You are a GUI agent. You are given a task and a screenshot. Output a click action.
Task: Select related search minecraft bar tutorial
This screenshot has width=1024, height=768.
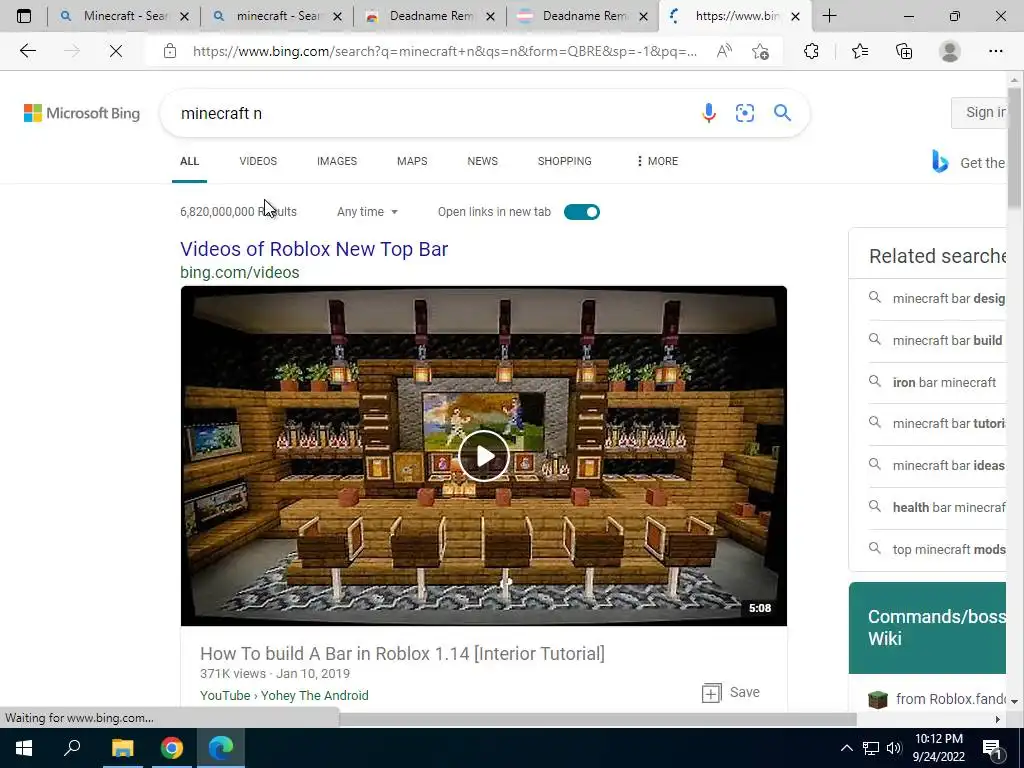point(937,424)
